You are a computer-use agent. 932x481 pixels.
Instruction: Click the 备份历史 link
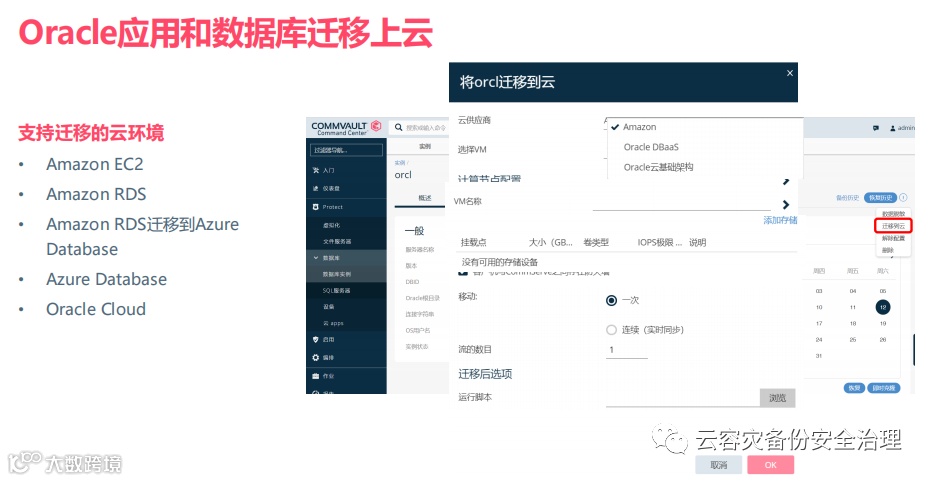click(x=848, y=197)
